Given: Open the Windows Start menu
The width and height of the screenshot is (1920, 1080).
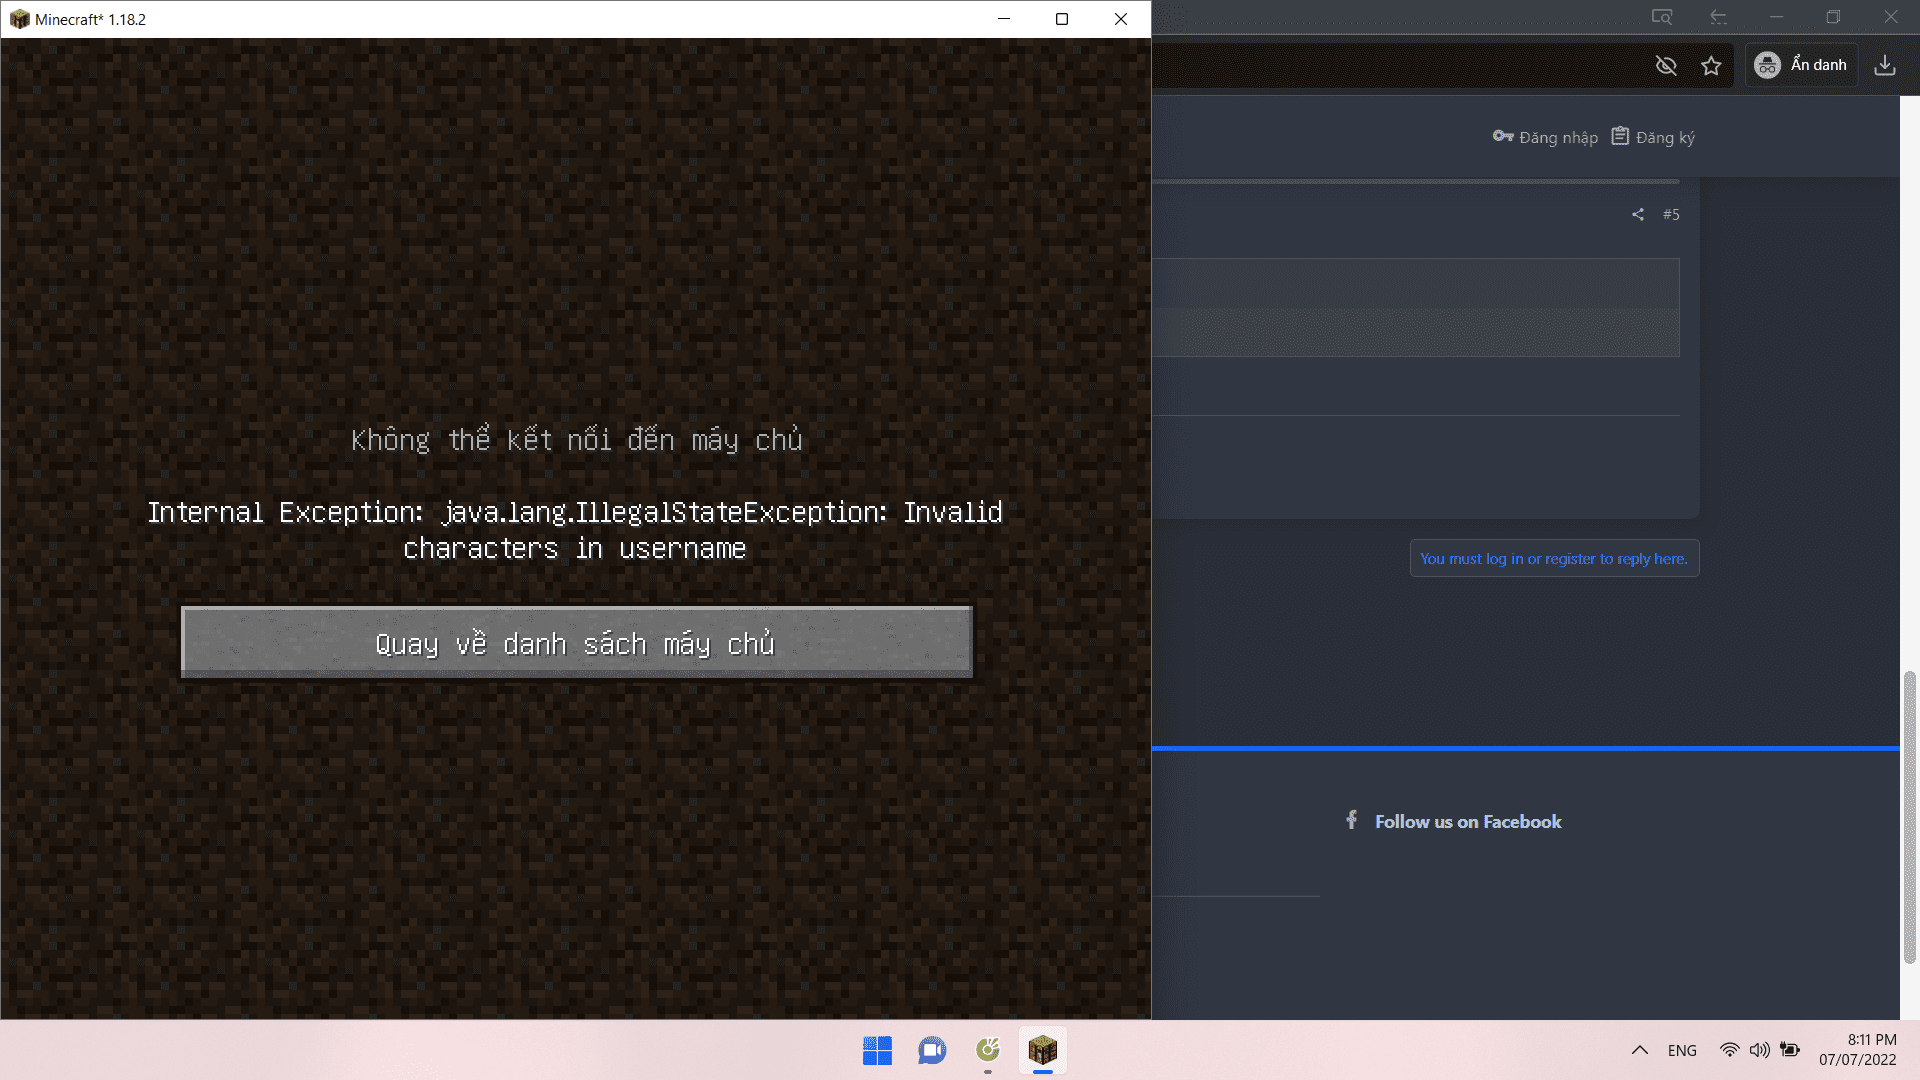Looking at the screenshot, I should (x=877, y=1050).
